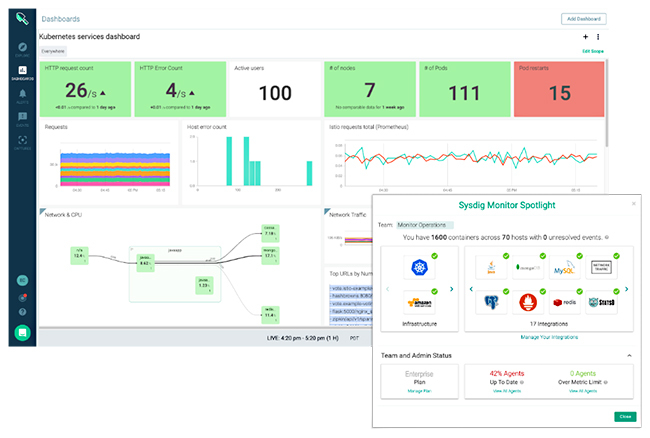Collapse the Team and Admin Status section
The image size is (650, 438).
tap(628, 354)
